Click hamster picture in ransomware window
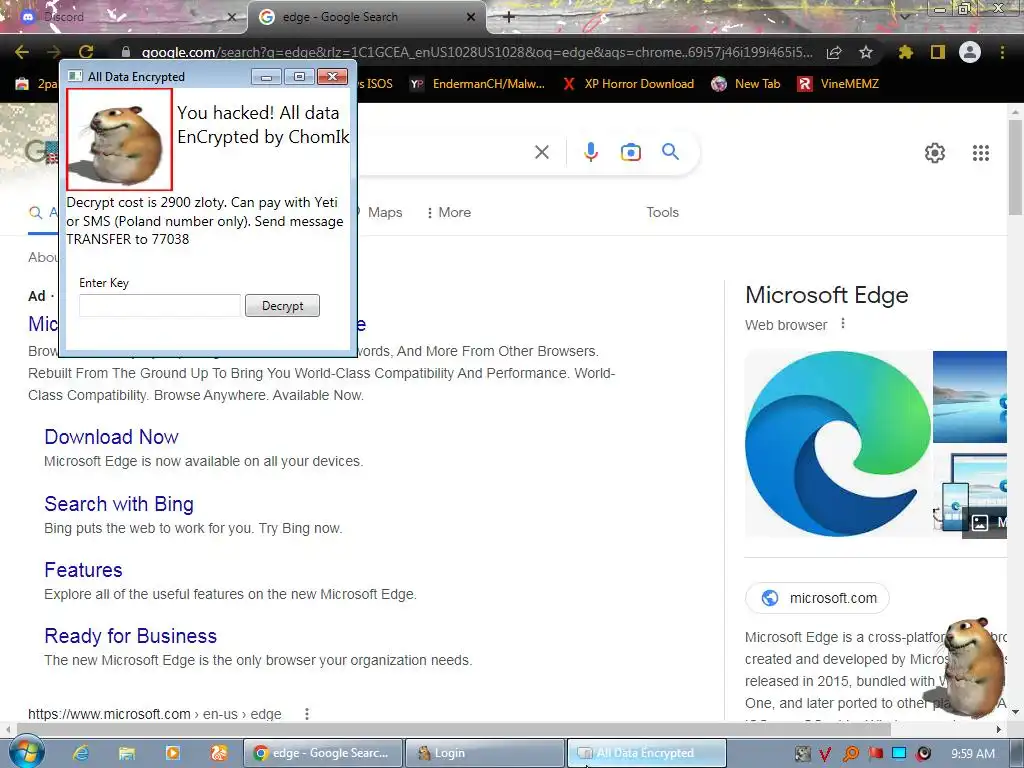Viewport: 1024px width, 768px height. click(x=120, y=139)
